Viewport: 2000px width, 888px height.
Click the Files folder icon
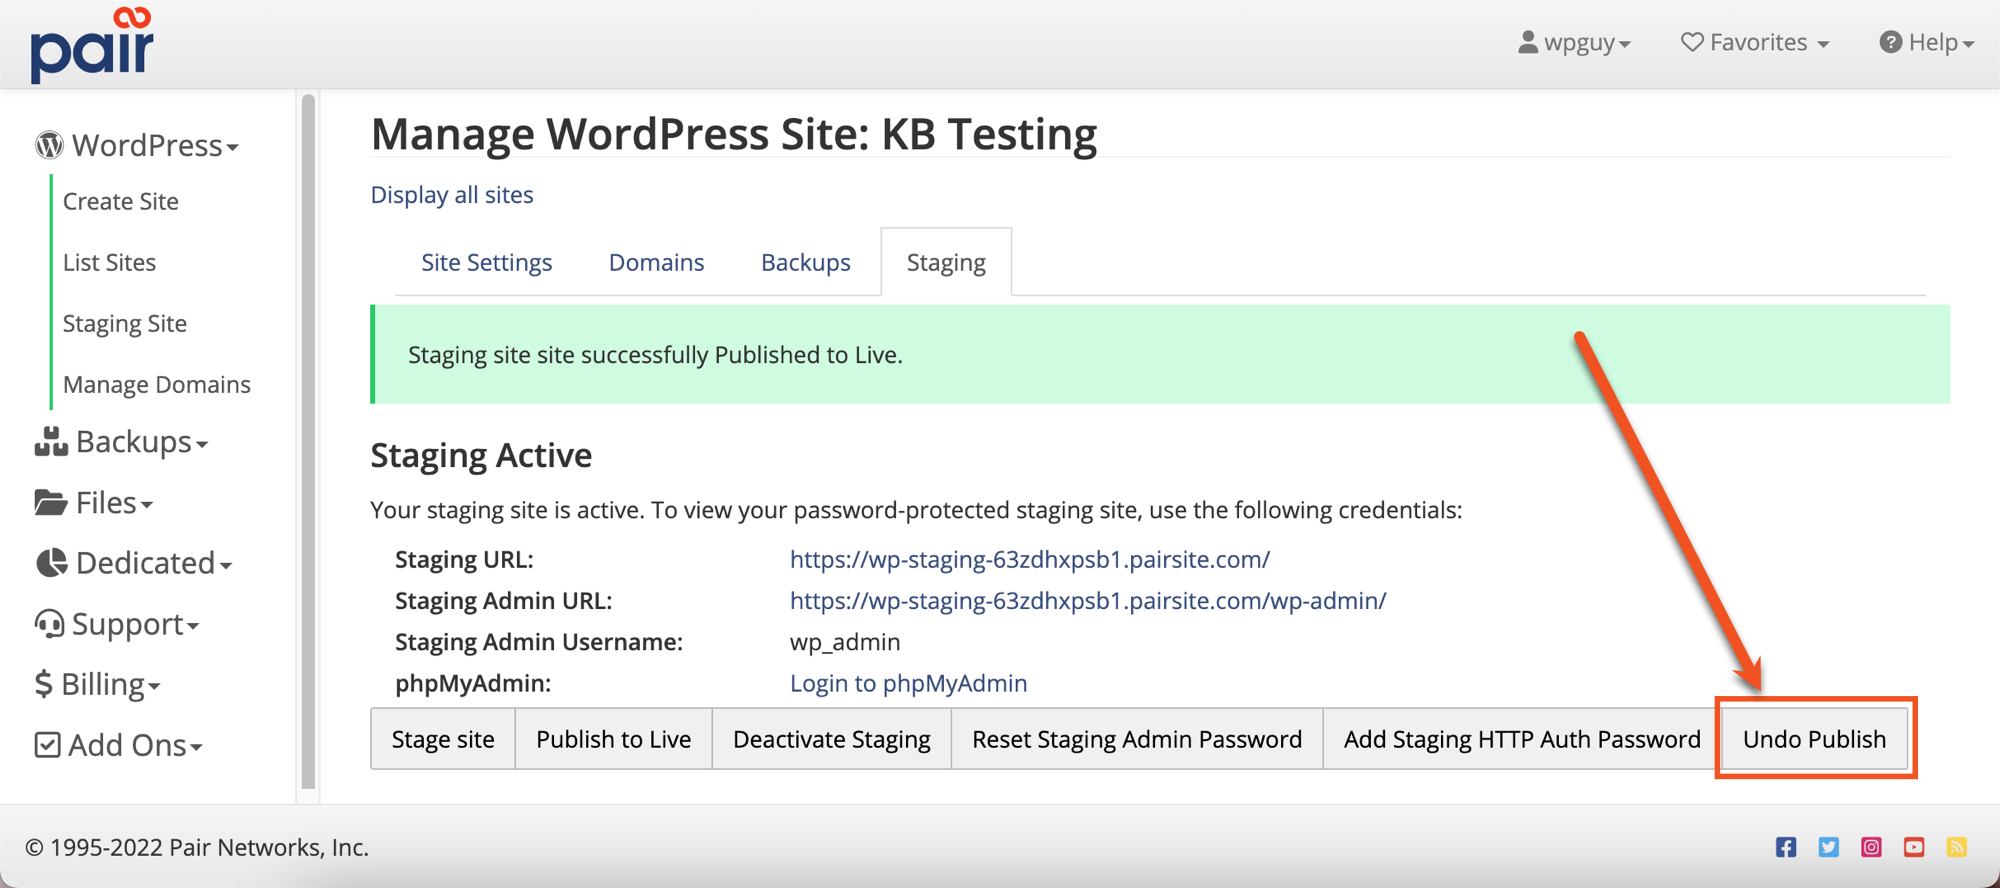pyautogui.click(x=51, y=503)
